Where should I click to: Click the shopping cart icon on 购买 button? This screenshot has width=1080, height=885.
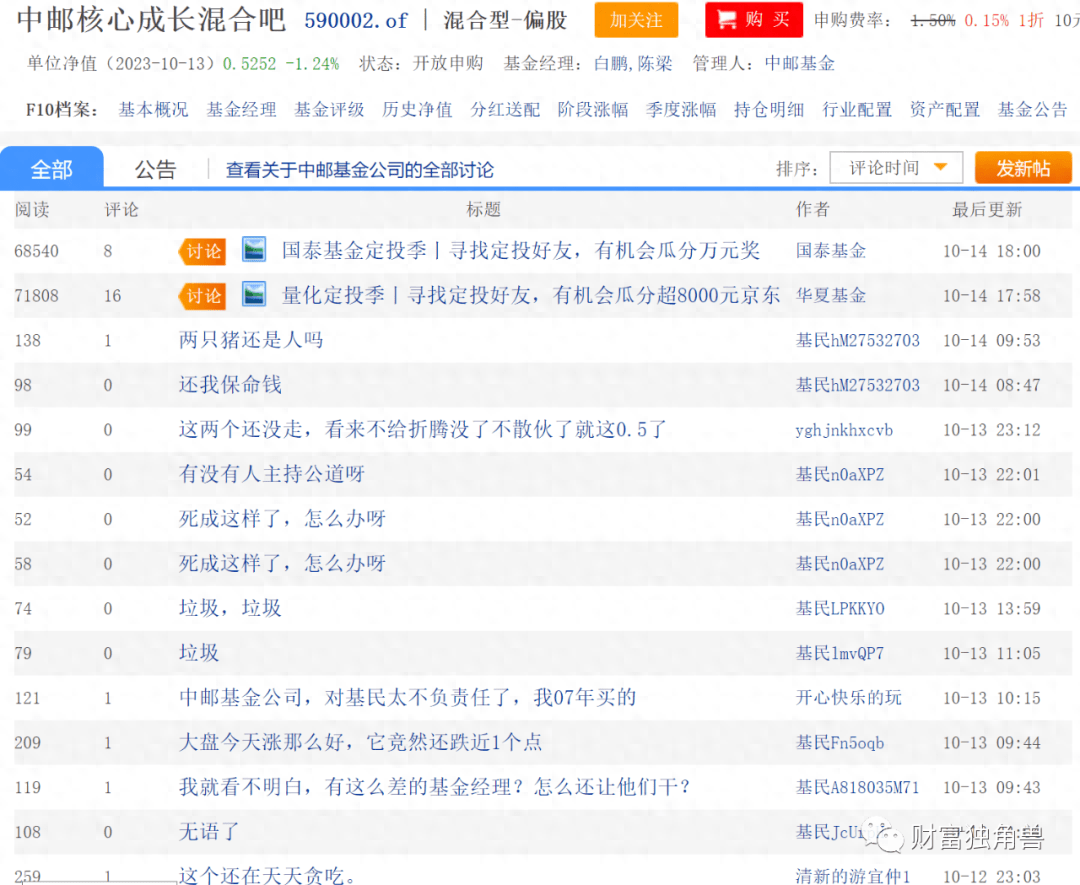725,21
